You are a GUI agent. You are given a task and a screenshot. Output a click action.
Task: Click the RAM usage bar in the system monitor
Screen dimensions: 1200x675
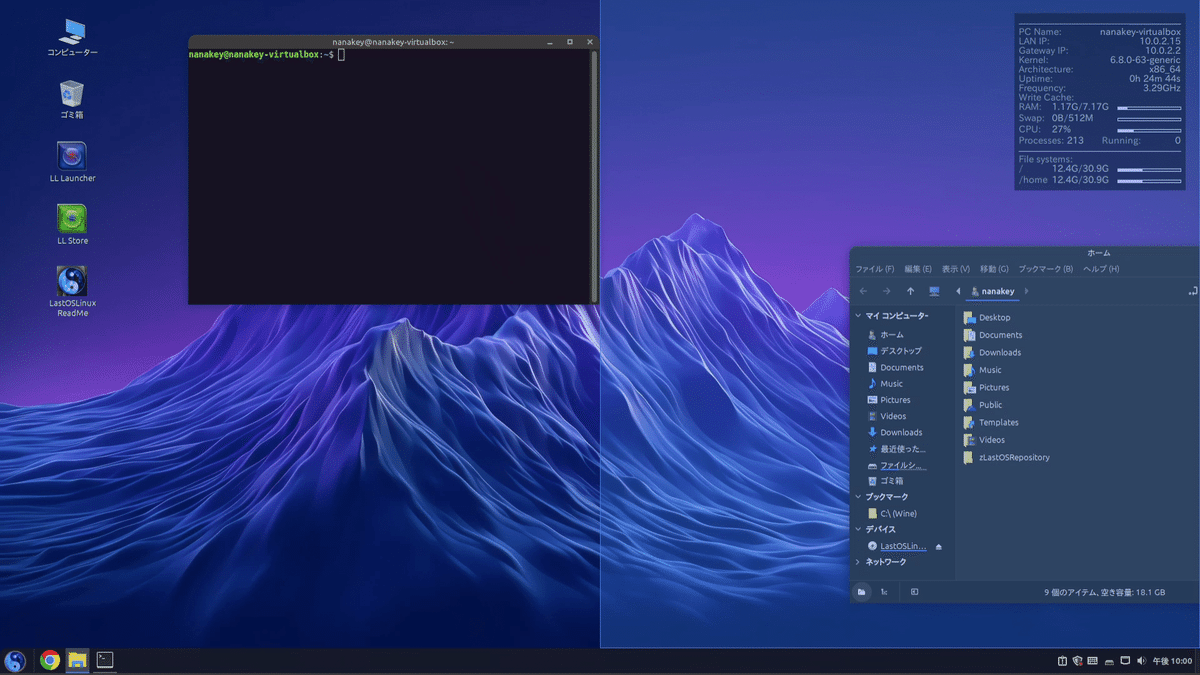[x=1148, y=107]
